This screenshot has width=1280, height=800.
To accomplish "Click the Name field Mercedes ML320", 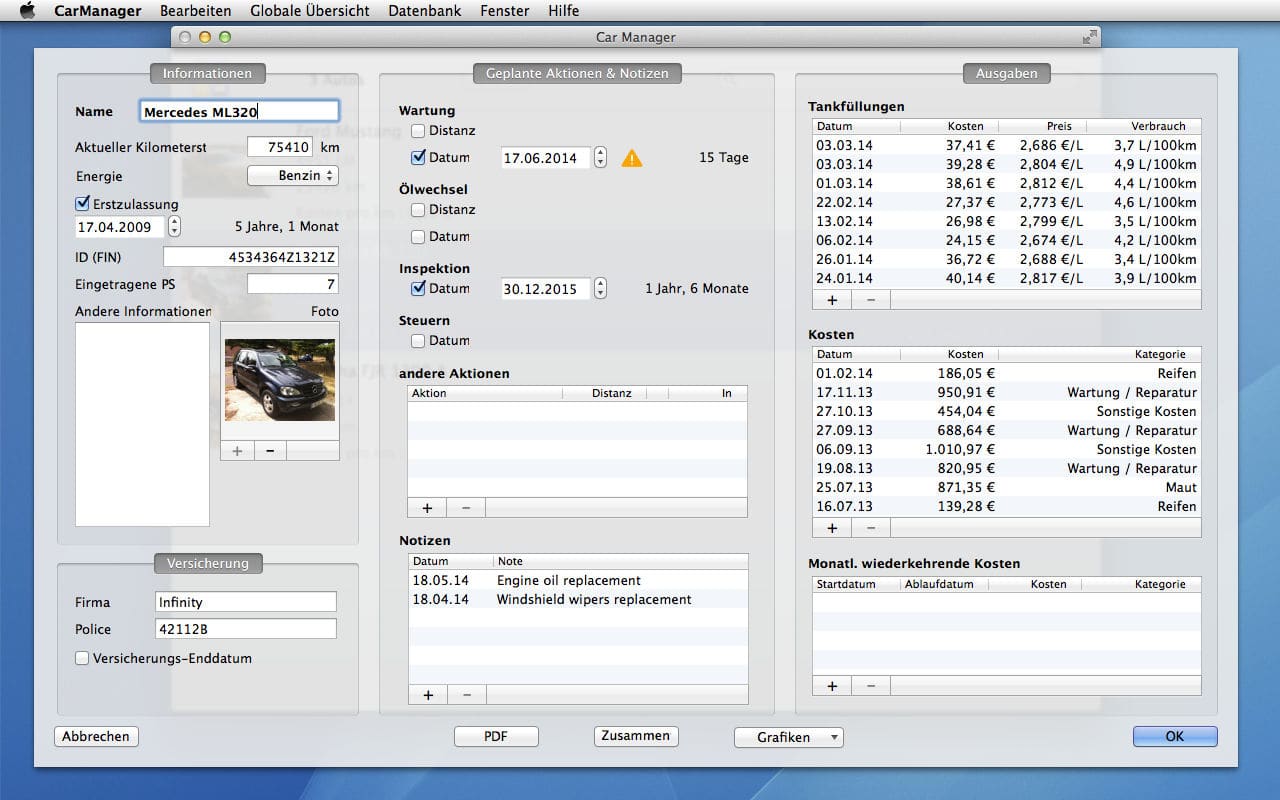I will pos(239,112).
